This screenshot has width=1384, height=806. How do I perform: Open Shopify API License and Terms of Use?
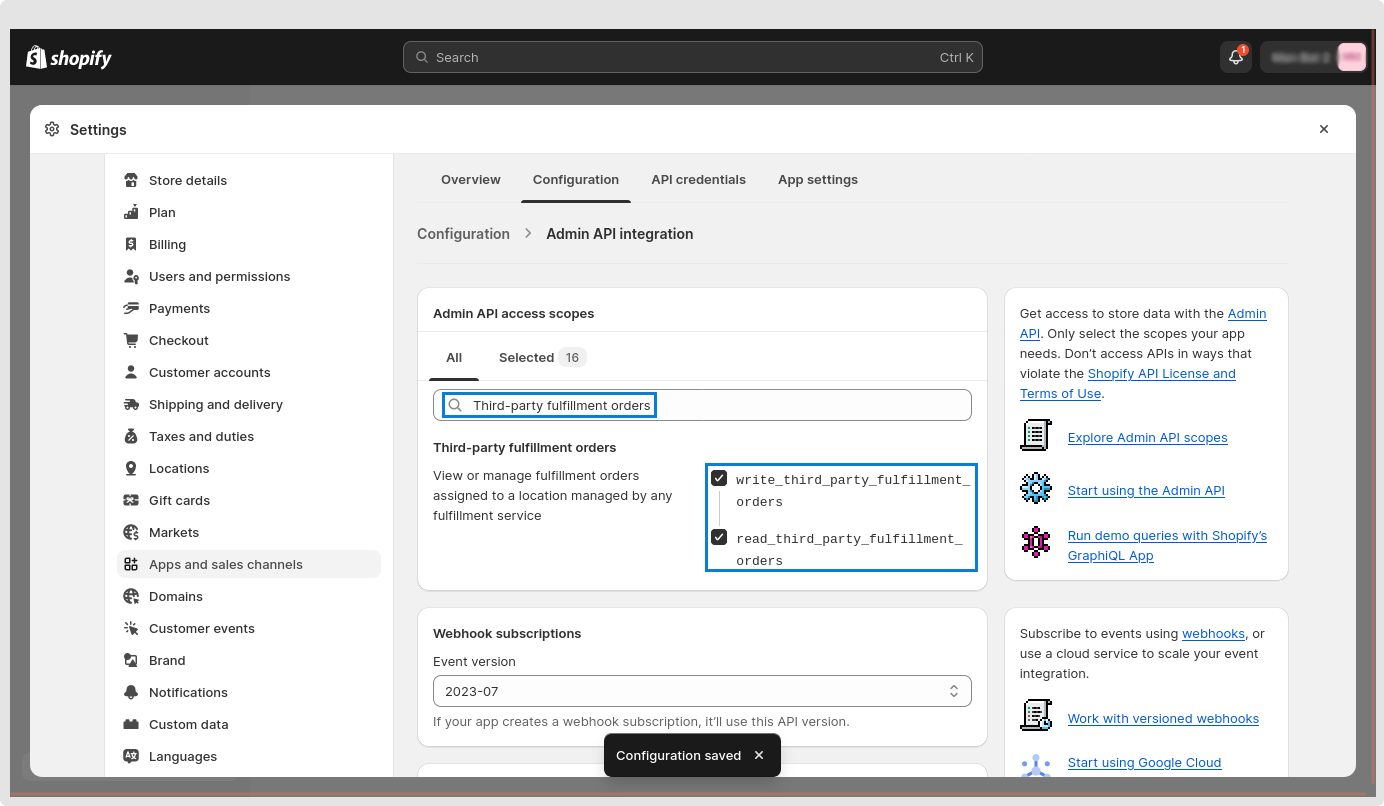(1161, 374)
